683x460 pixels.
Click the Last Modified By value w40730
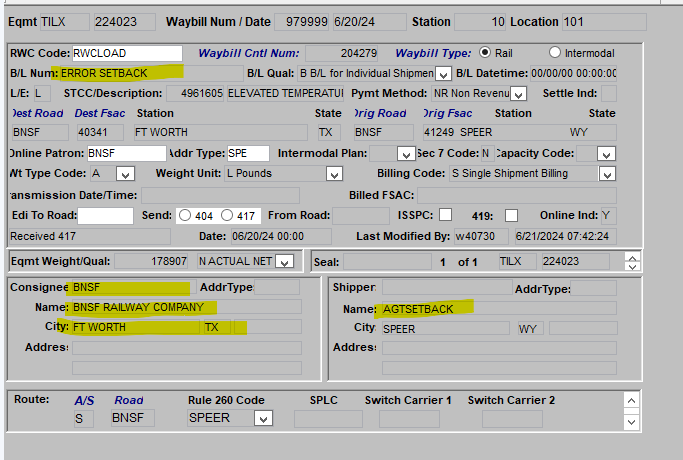coord(481,237)
